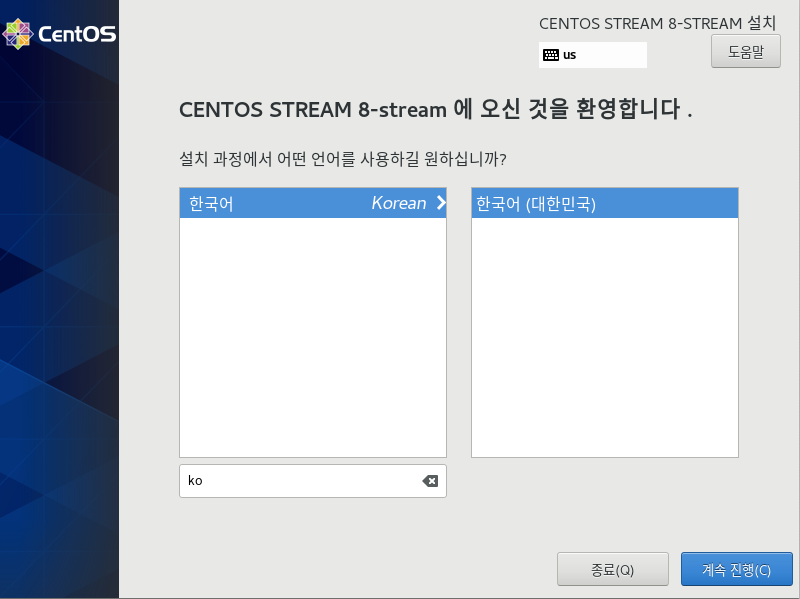Clear the language search with the backspace icon
Image resolution: width=800 pixels, height=599 pixels.
click(430, 481)
